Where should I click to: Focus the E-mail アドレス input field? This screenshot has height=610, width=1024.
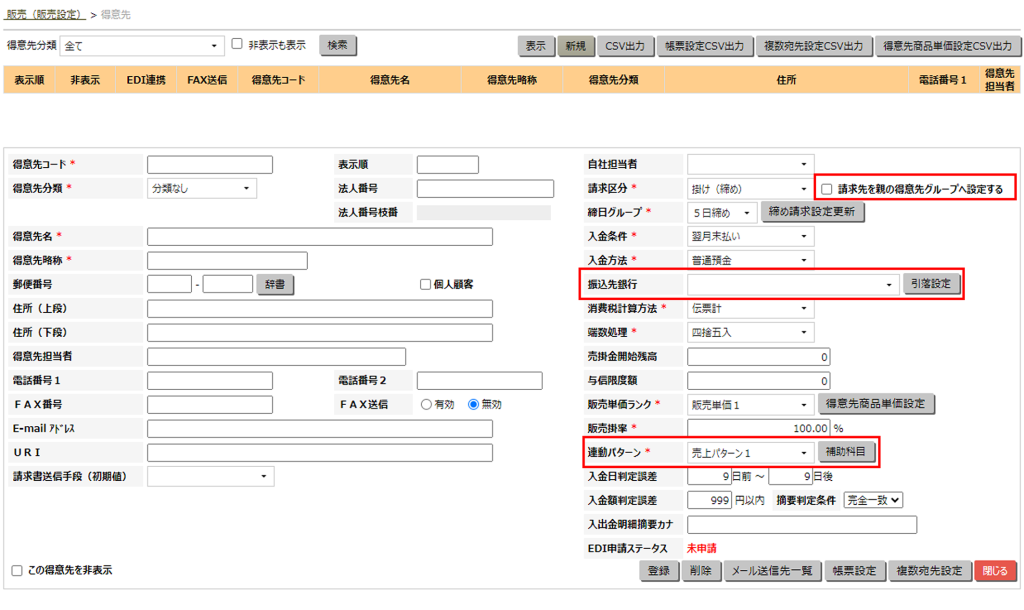(320, 428)
